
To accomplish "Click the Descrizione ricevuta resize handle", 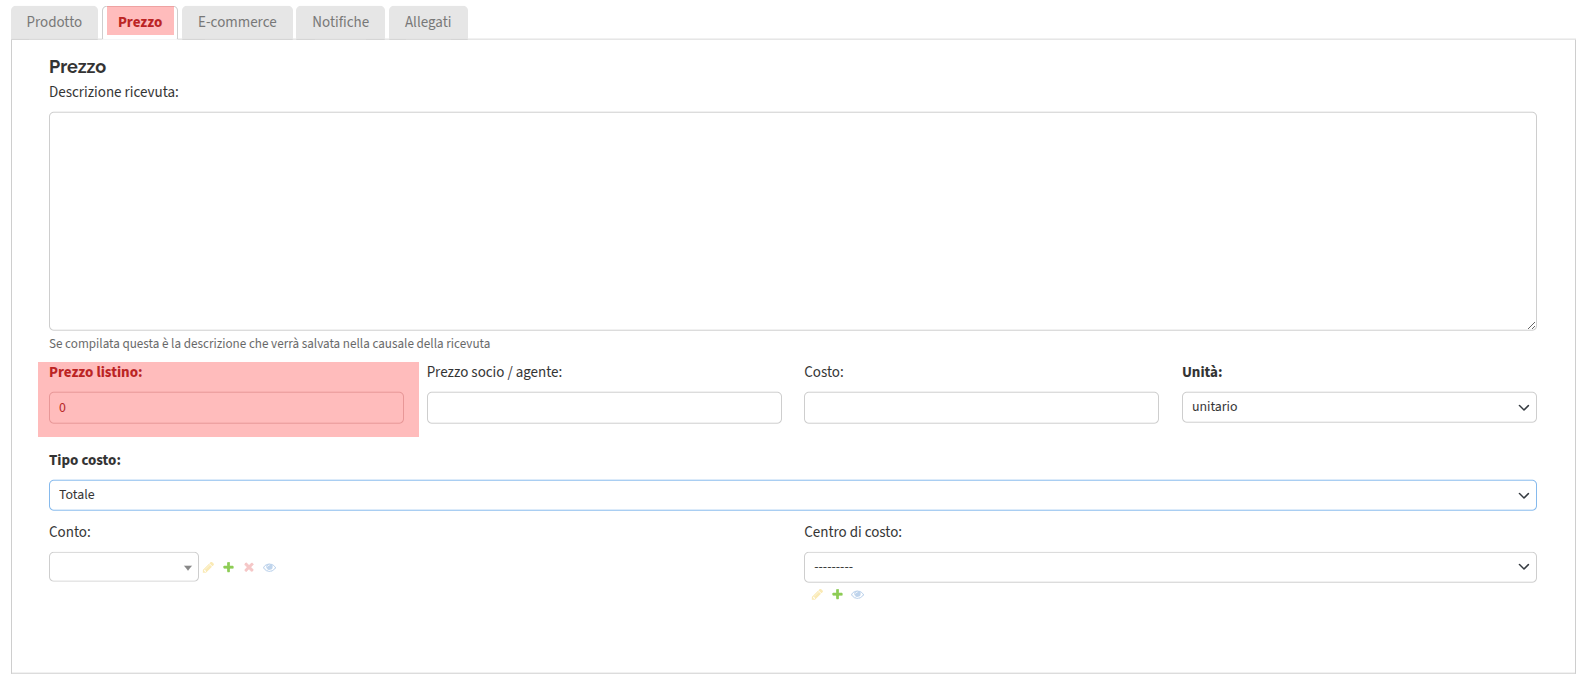I will (x=1530, y=324).
